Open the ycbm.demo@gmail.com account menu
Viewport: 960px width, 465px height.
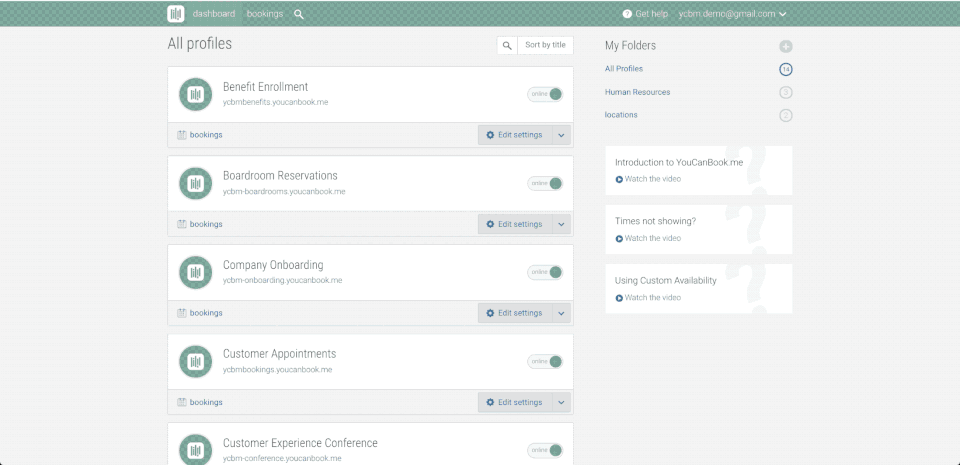pos(732,14)
